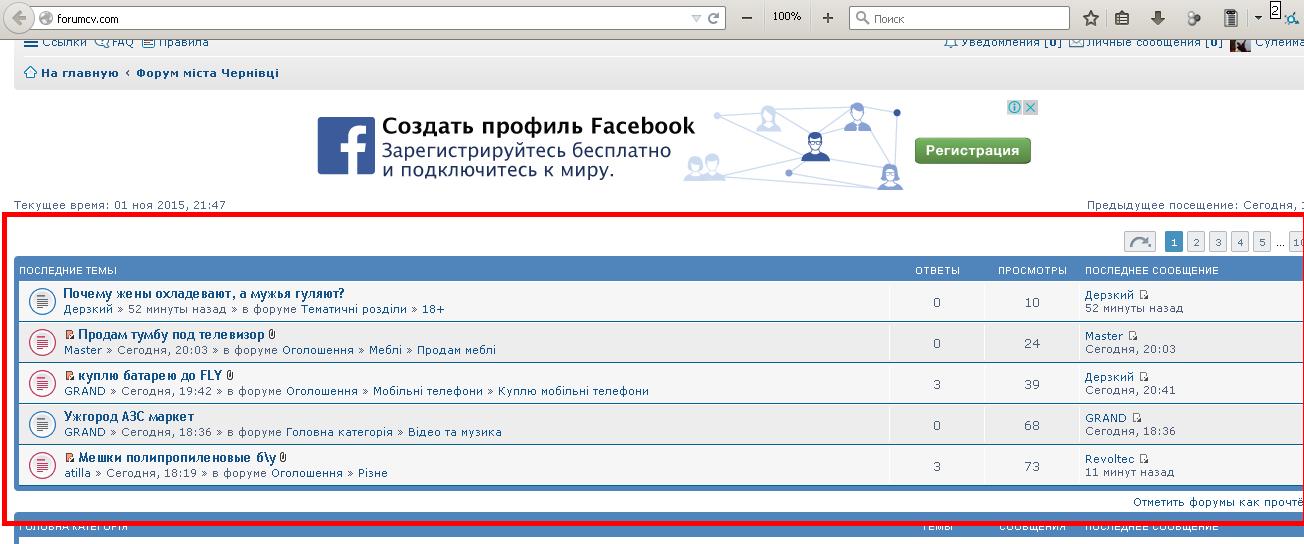The height and width of the screenshot is (544, 1304).
Task: Click the Facebook 'Регистрация' green button
Action: click(x=971, y=151)
